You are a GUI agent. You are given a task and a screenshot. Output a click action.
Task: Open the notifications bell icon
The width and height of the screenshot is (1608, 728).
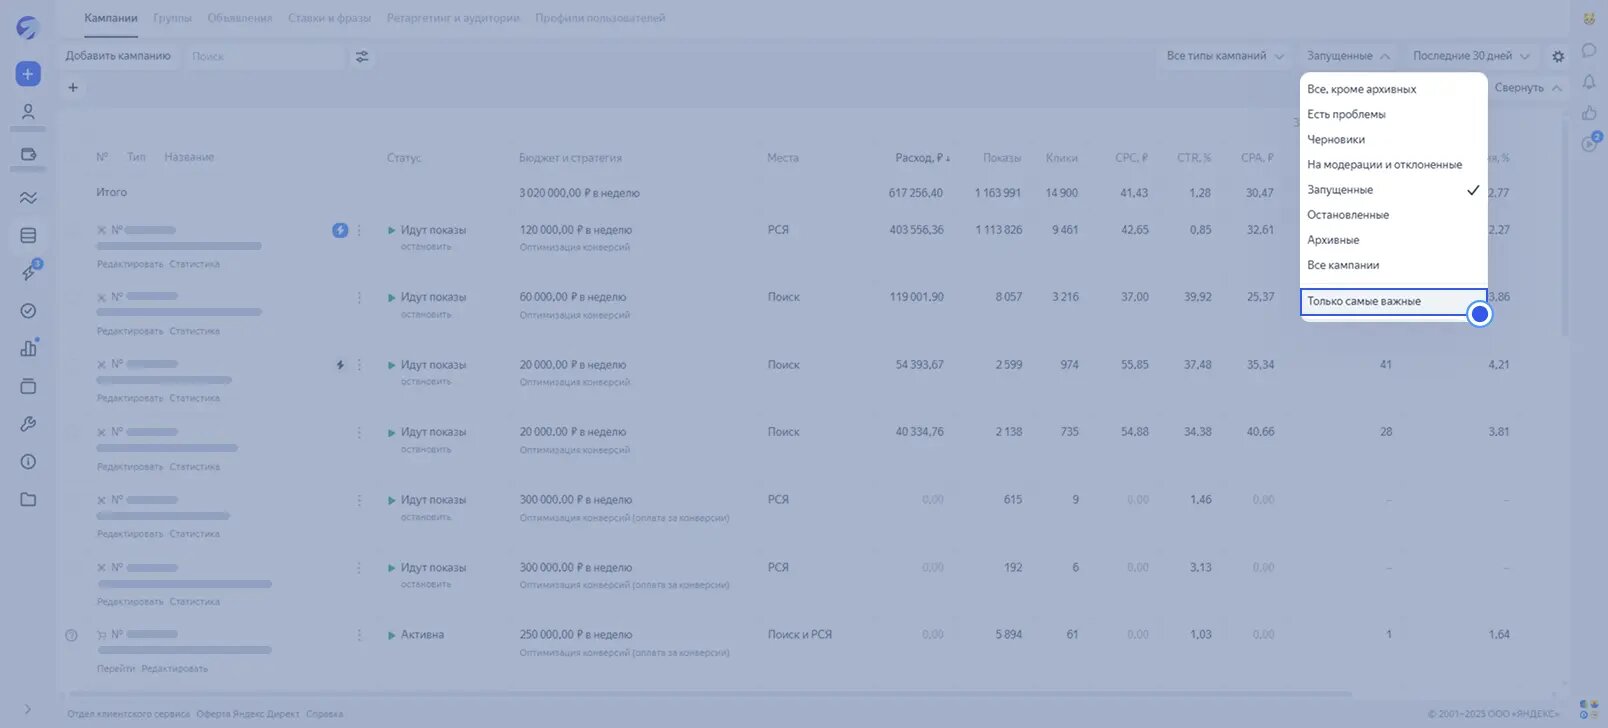1589,82
